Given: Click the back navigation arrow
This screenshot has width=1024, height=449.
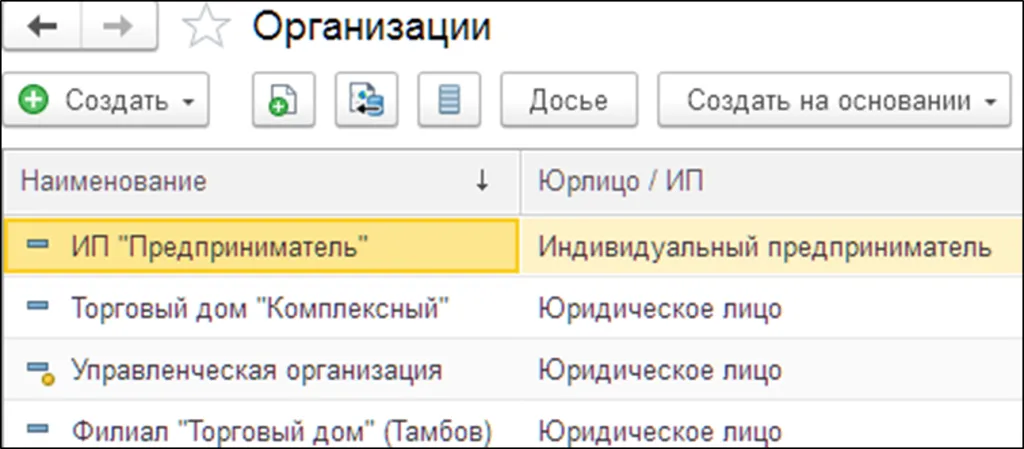Looking at the screenshot, I should (x=42, y=28).
